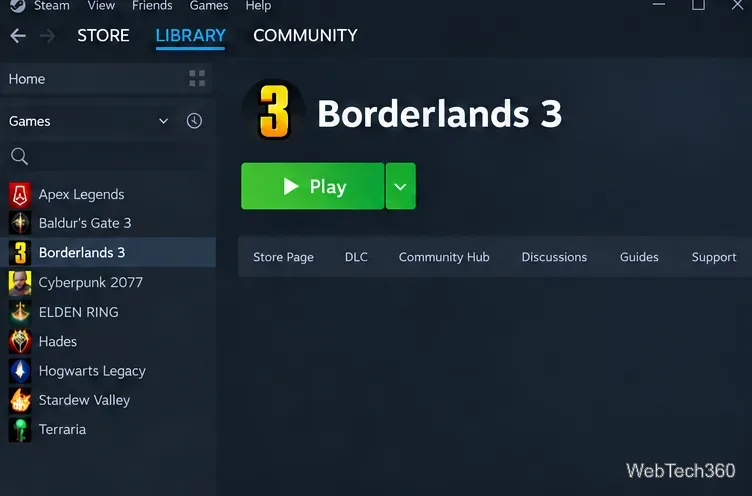This screenshot has height=496, width=752.
Task: Open the Support link
Action: pyautogui.click(x=714, y=257)
